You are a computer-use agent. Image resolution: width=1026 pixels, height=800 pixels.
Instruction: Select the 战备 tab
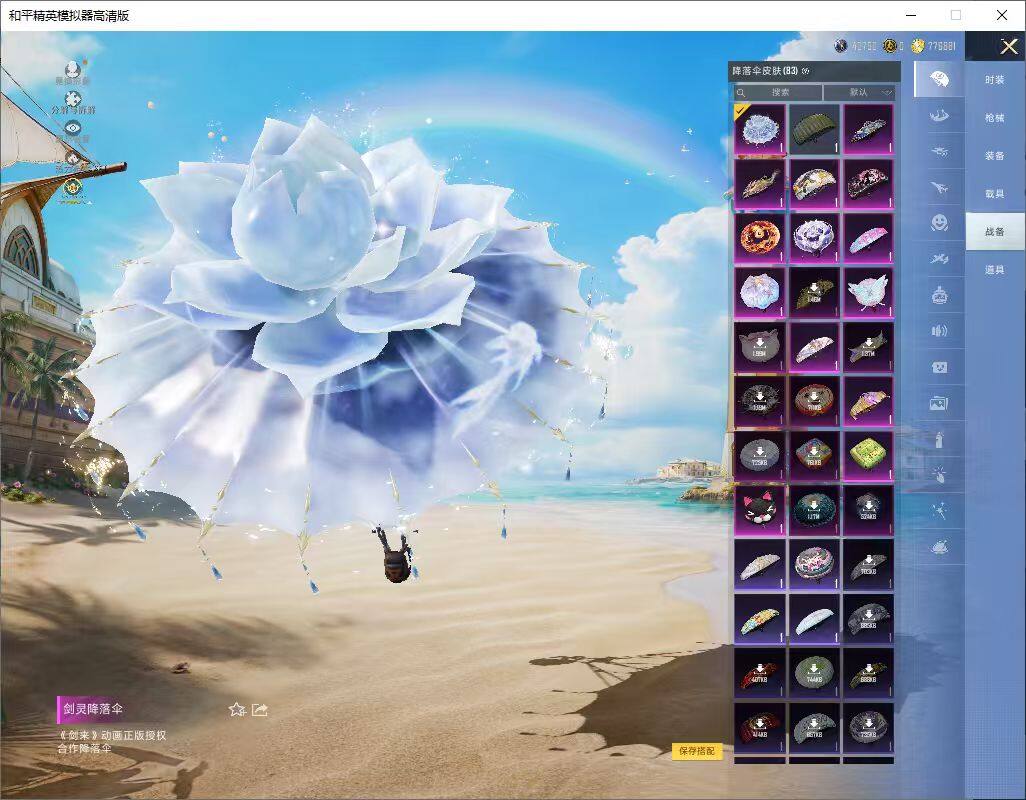point(995,232)
